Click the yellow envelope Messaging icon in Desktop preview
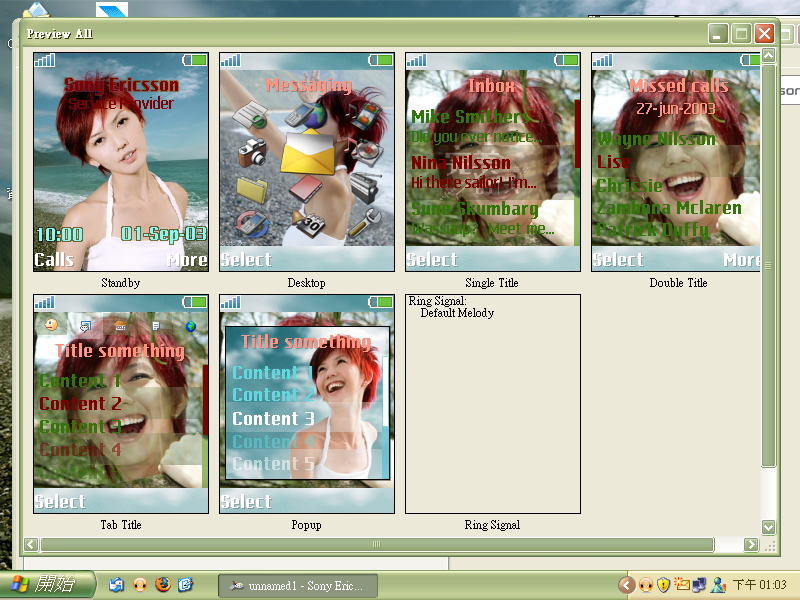 coord(307,152)
